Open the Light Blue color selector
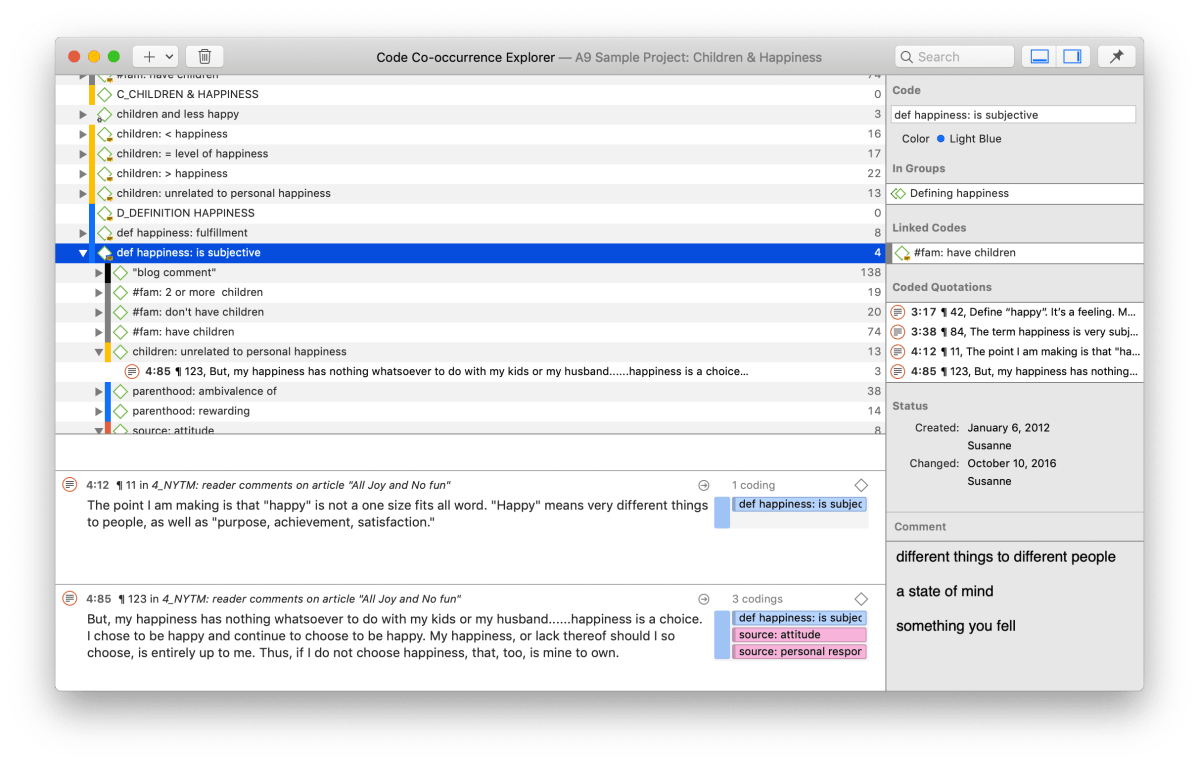Screen dimensions: 1199x764 (968, 138)
